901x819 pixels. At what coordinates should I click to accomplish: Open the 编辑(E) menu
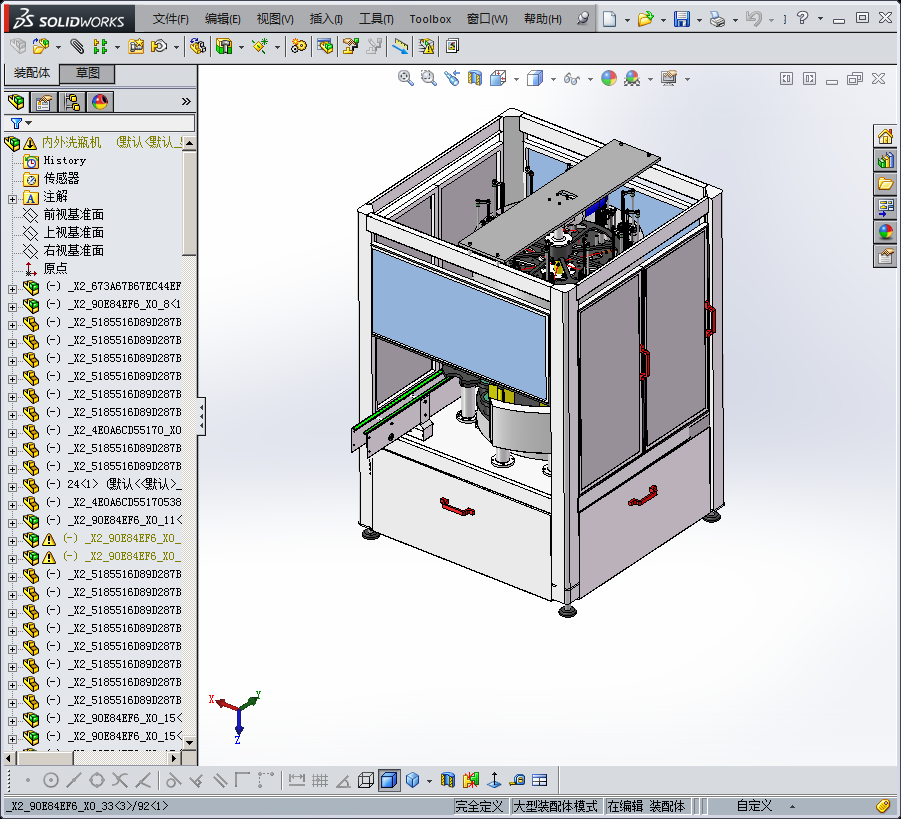[222, 19]
